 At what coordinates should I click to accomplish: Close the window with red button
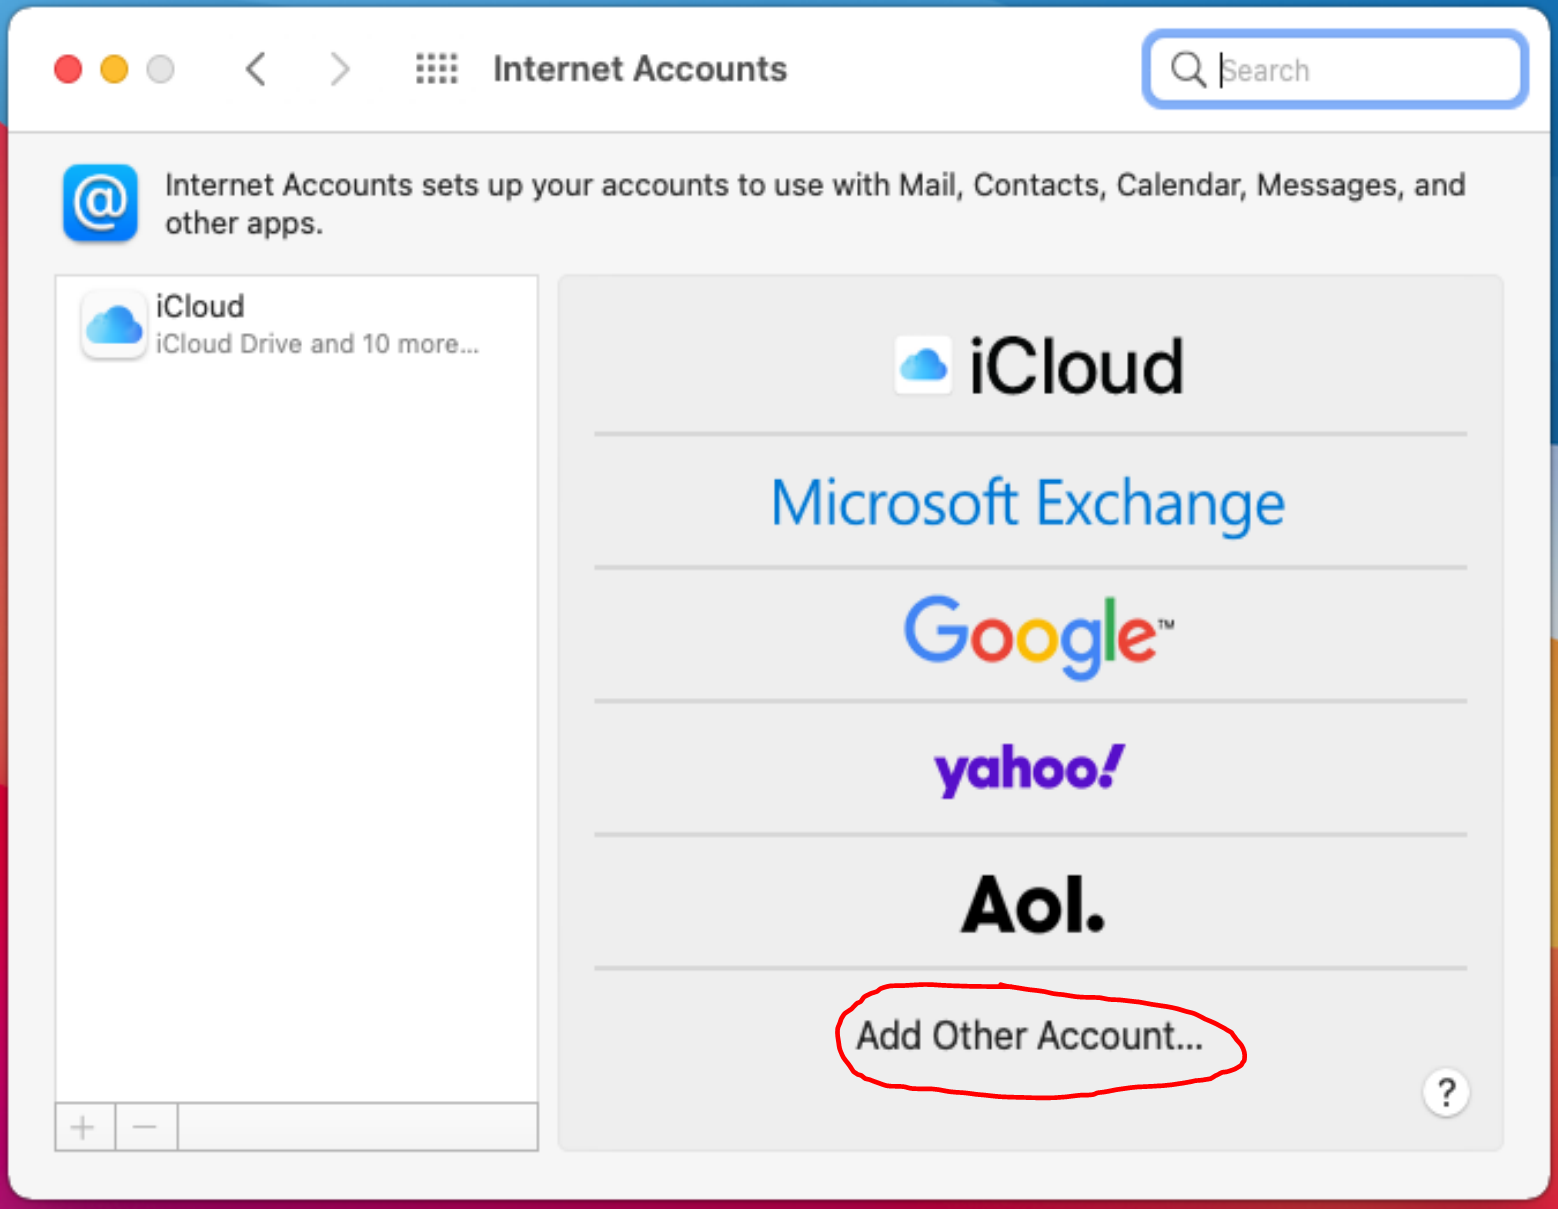68,69
